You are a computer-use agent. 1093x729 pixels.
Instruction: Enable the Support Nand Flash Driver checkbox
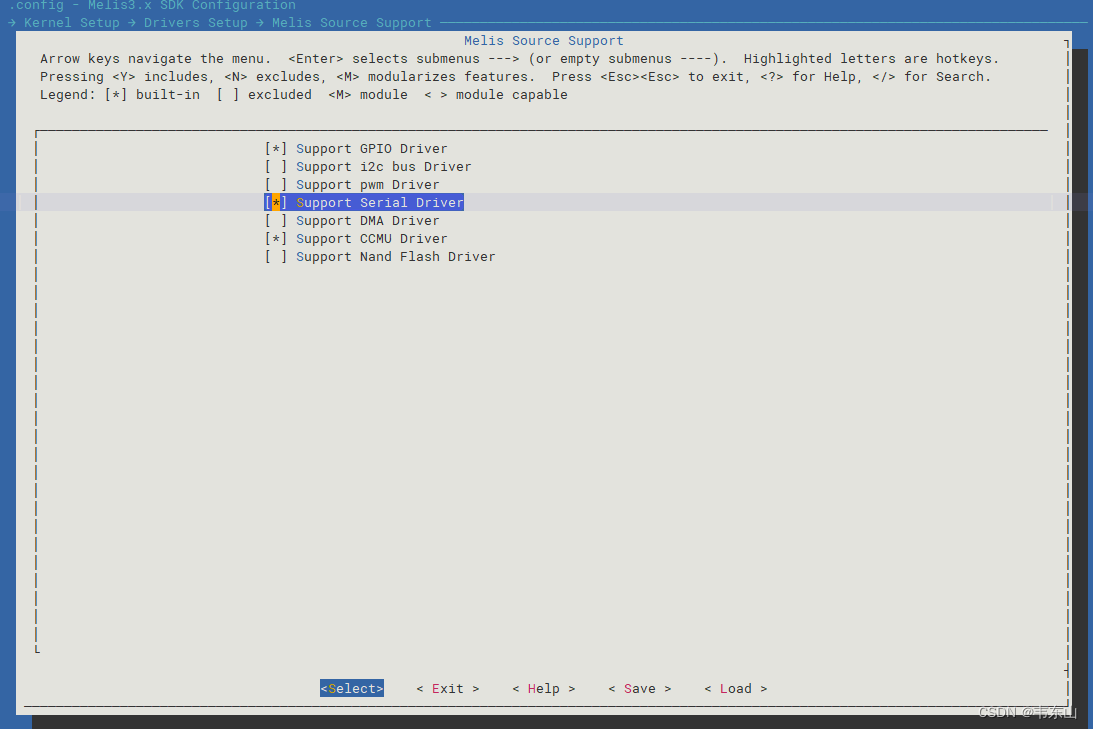click(276, 257)
